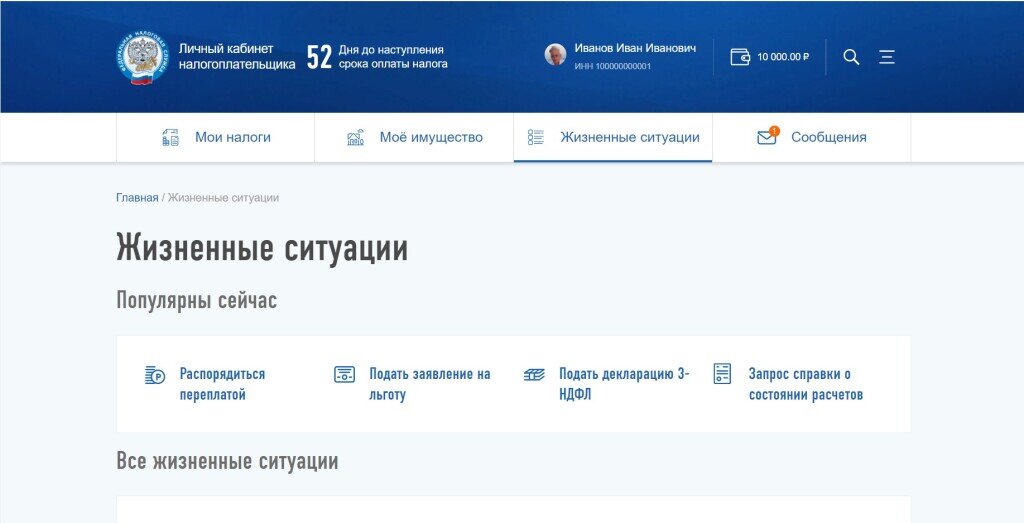The width and height of the screenshot is (1024, 523).
Task: Open Распорядиться переплатой link
Action: [222, 385]
